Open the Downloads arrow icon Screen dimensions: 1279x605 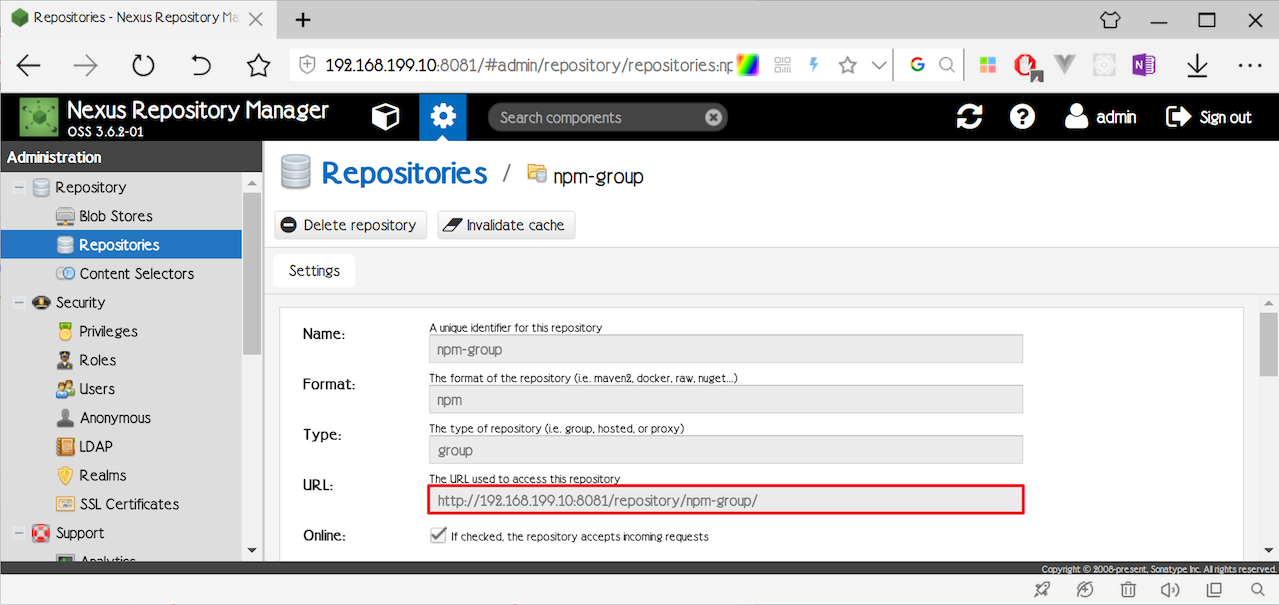(x=1197, y=66)
